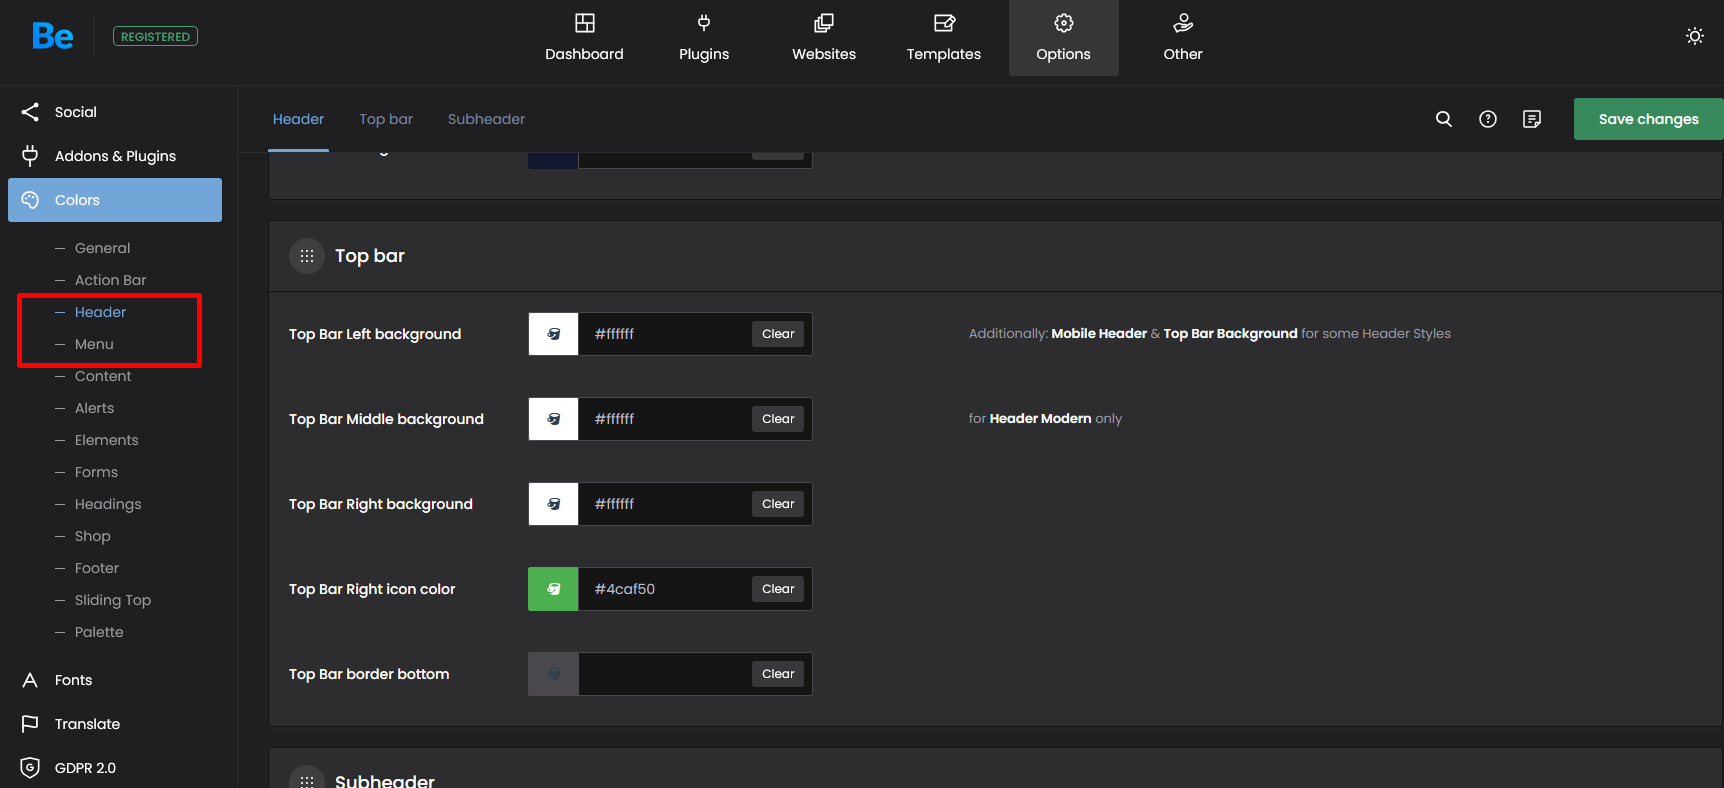Image resolution: width=1724 pixels, height=788 pixels.
Task: Open the Templates section
Action: (943, 38)
